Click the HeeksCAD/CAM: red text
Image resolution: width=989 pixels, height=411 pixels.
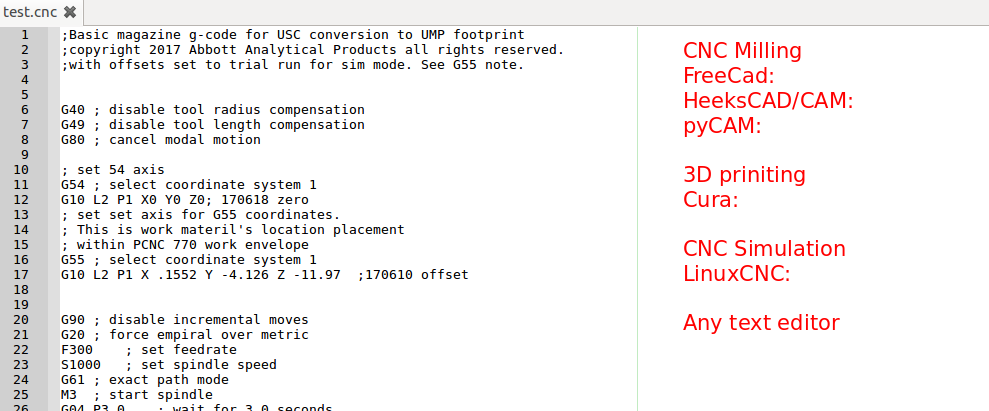pyautogui.click(x=768, y=101)
